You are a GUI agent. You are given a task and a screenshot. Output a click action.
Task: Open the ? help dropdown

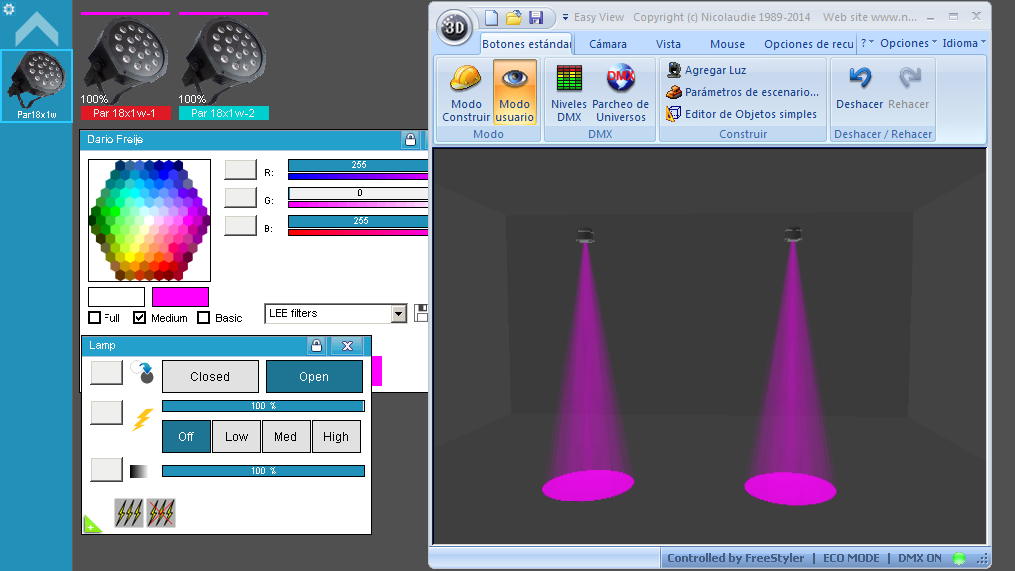pos(867,43)
